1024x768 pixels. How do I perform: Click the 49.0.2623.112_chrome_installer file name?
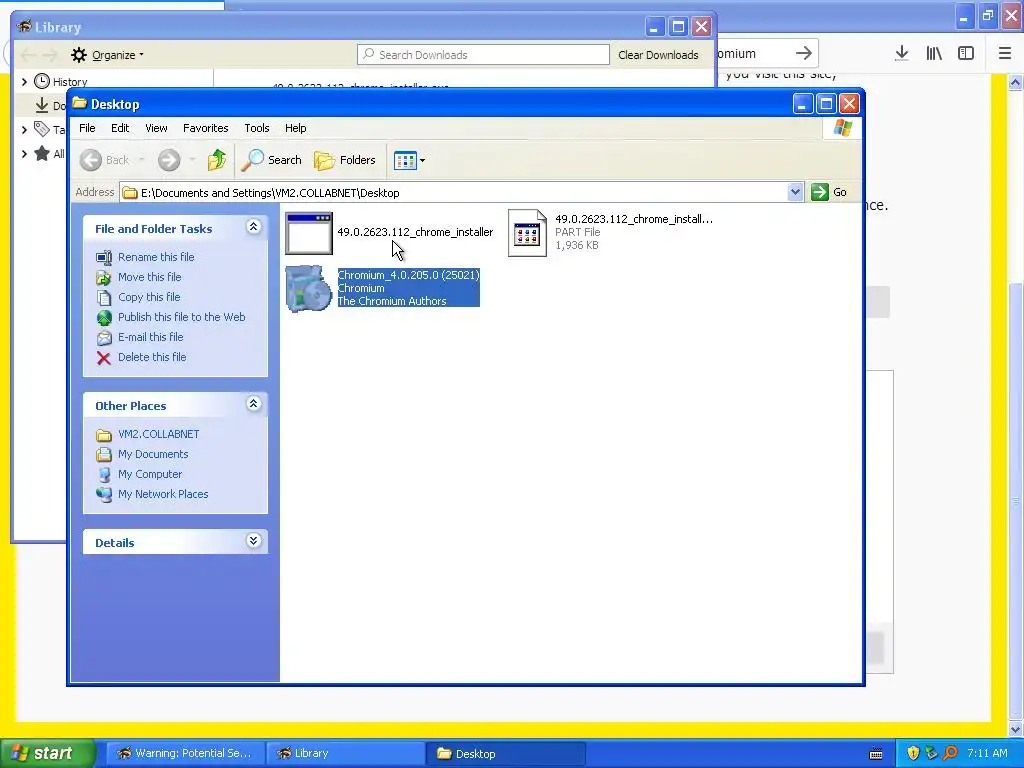415,232
